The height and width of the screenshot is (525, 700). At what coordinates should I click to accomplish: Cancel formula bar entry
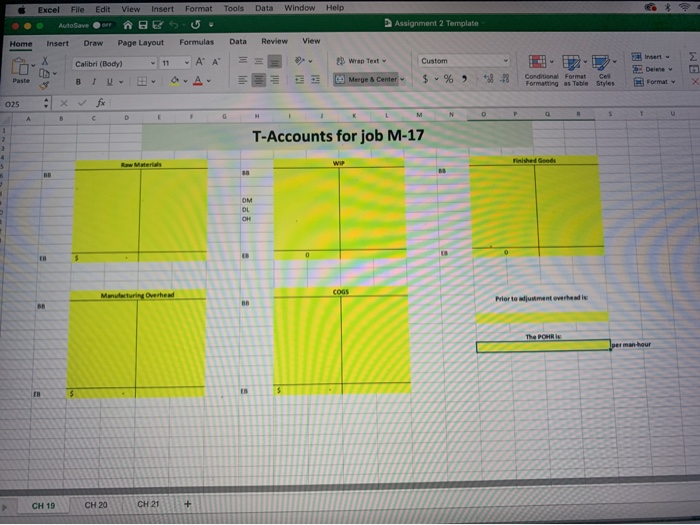point(64,104)
